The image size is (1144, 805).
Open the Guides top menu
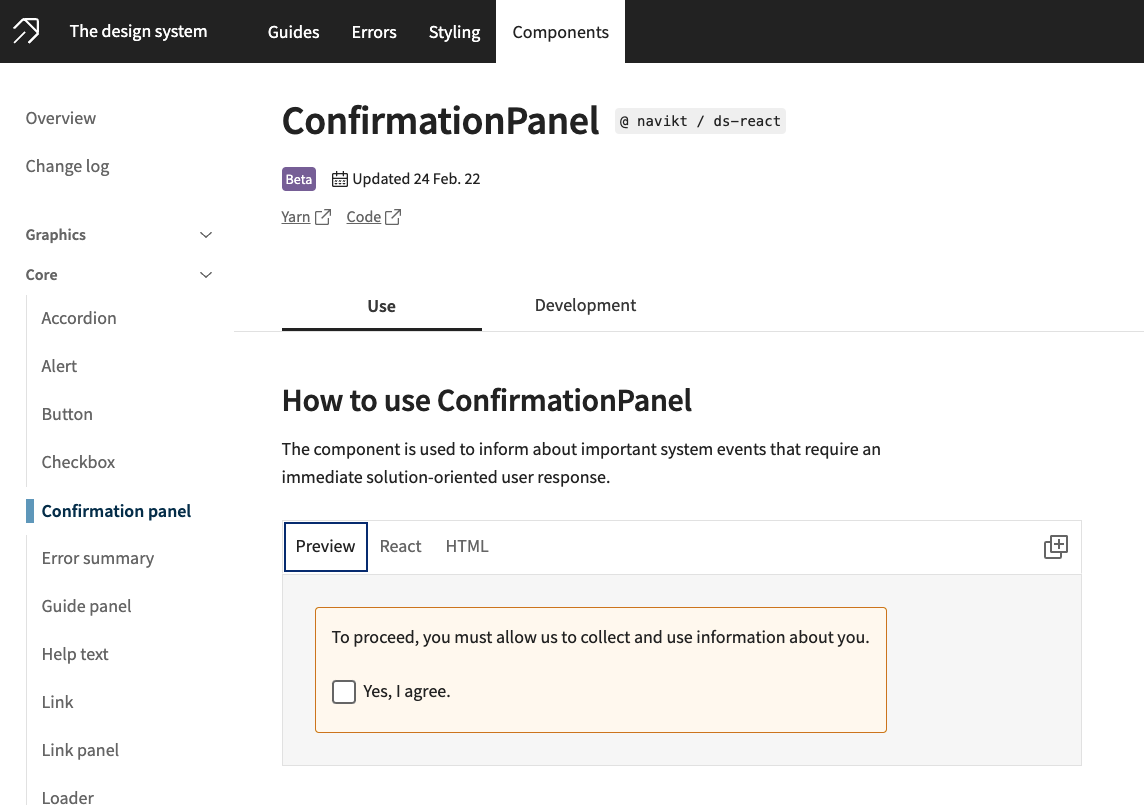pyautogui.click(x=294, y=32)
